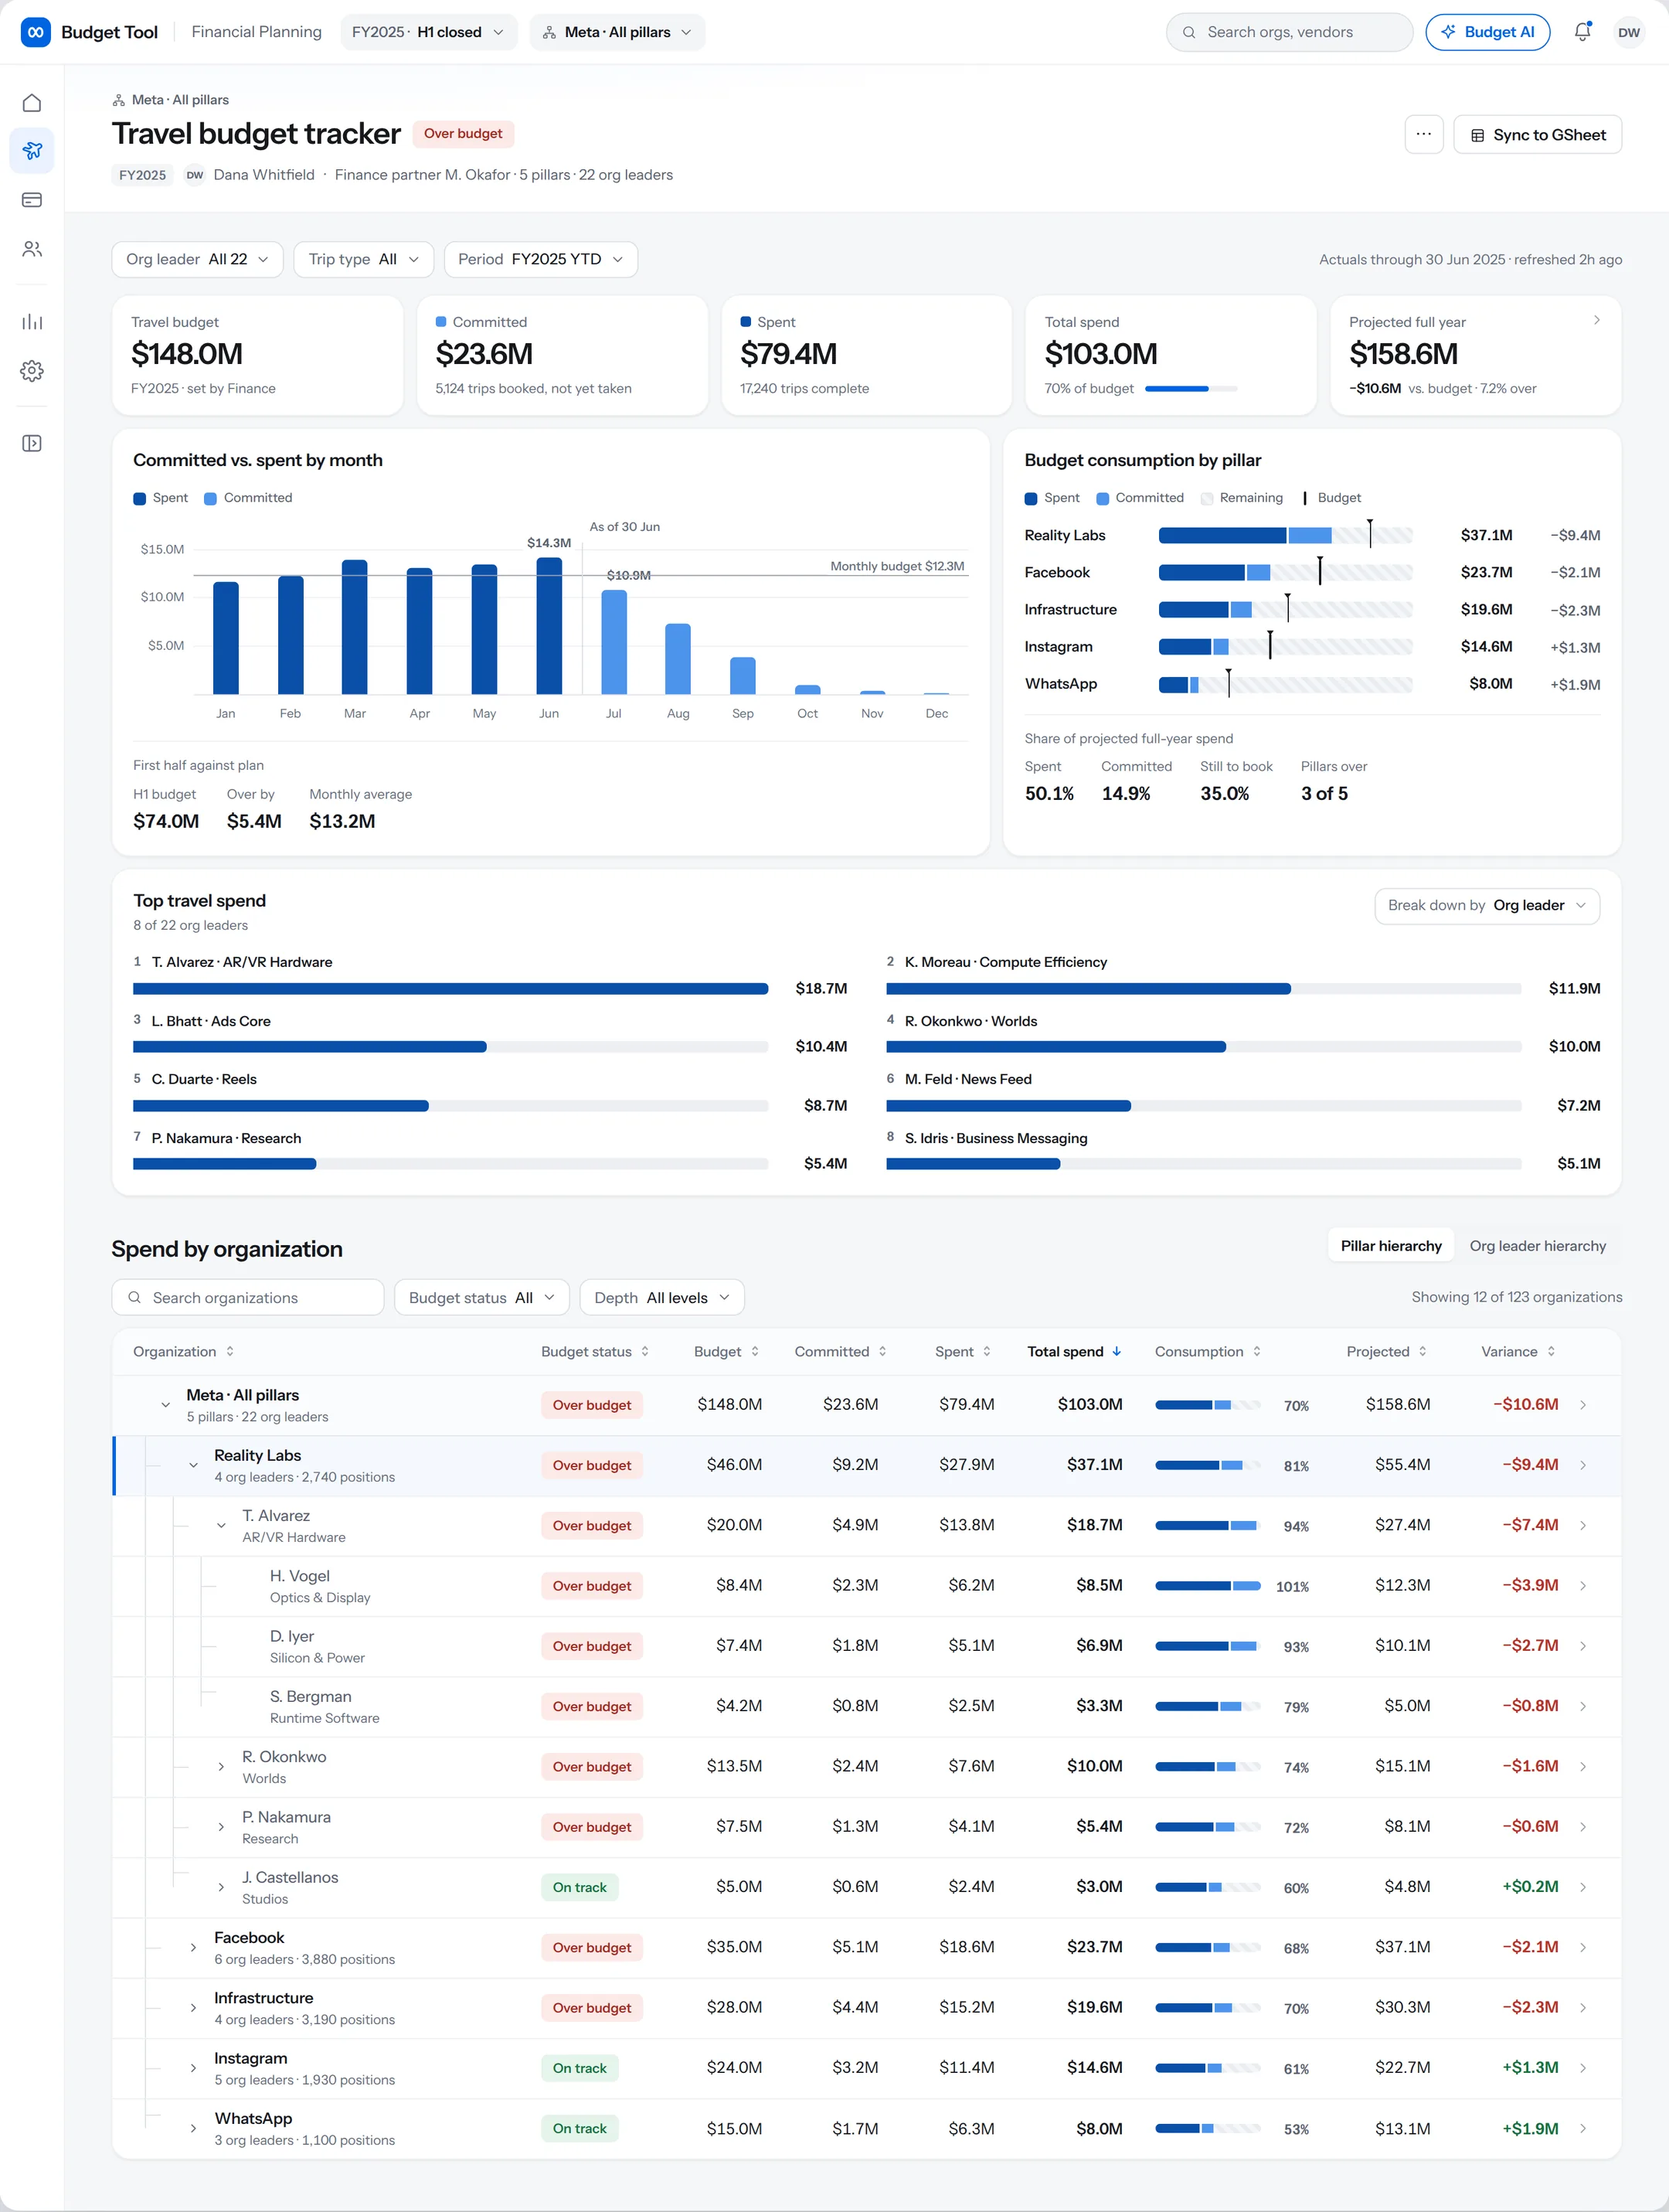Open the Depth All levels dropdown

coord(661,1297)
